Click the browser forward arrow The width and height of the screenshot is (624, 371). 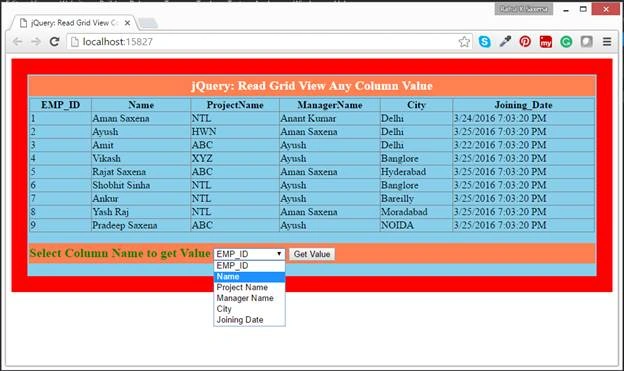pos(36,42)
